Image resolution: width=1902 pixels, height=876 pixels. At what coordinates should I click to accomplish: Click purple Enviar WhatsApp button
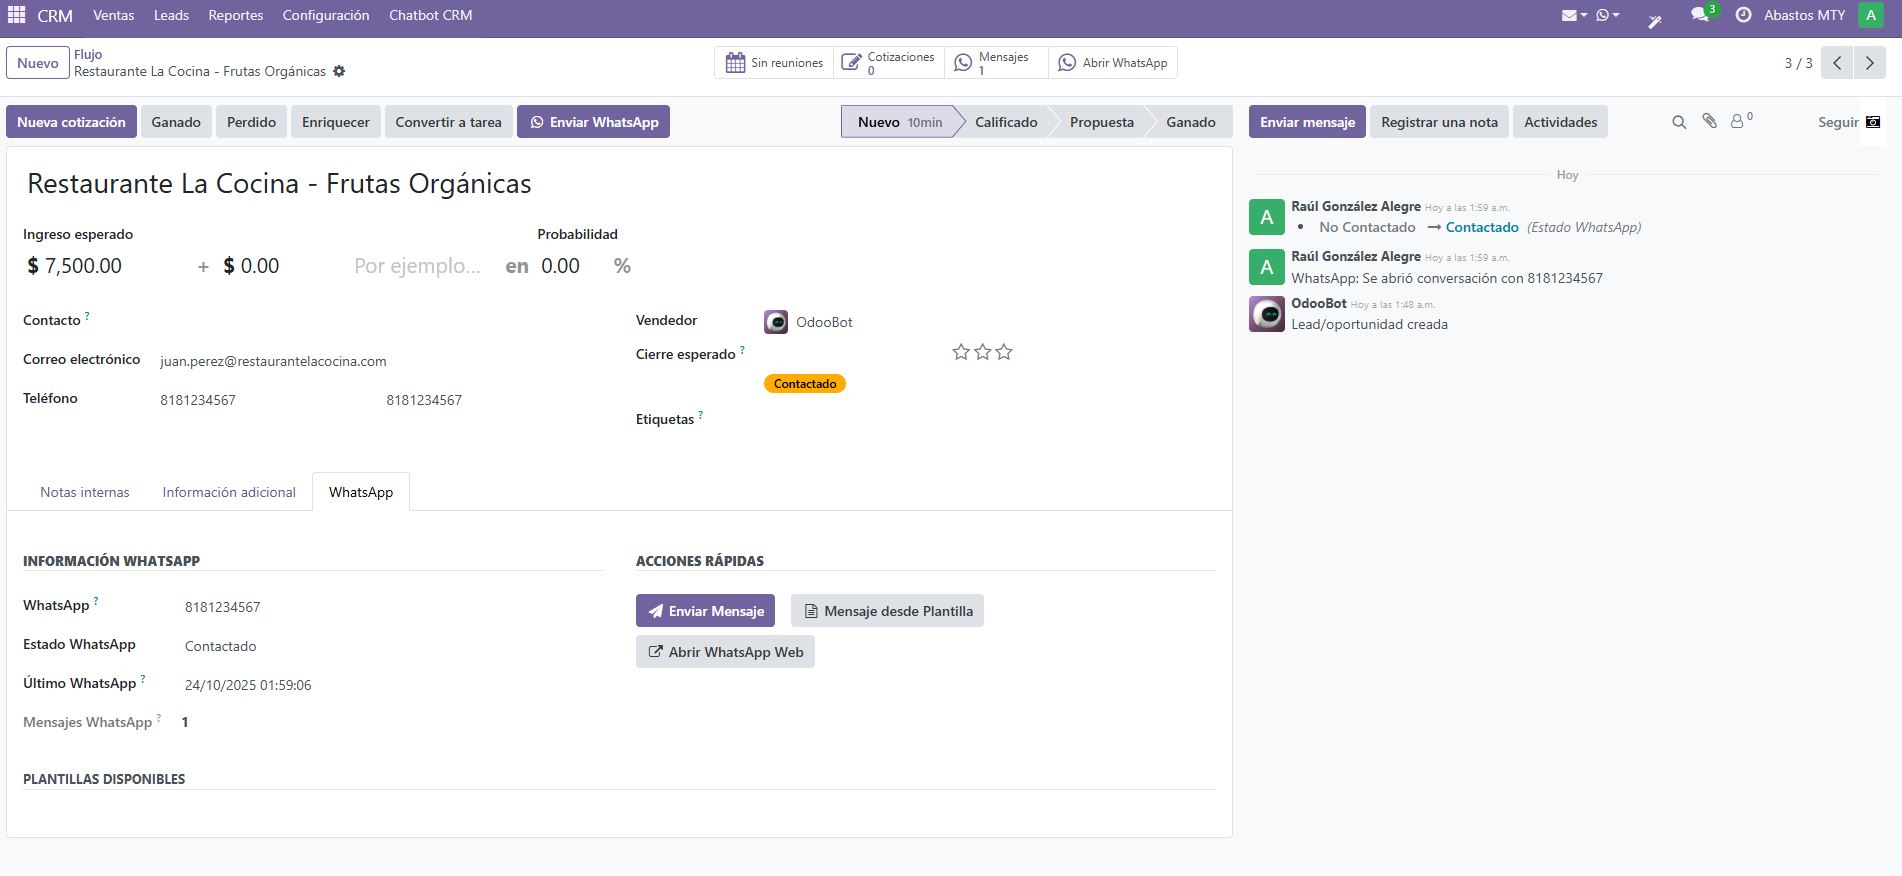(x=594, y=122)
